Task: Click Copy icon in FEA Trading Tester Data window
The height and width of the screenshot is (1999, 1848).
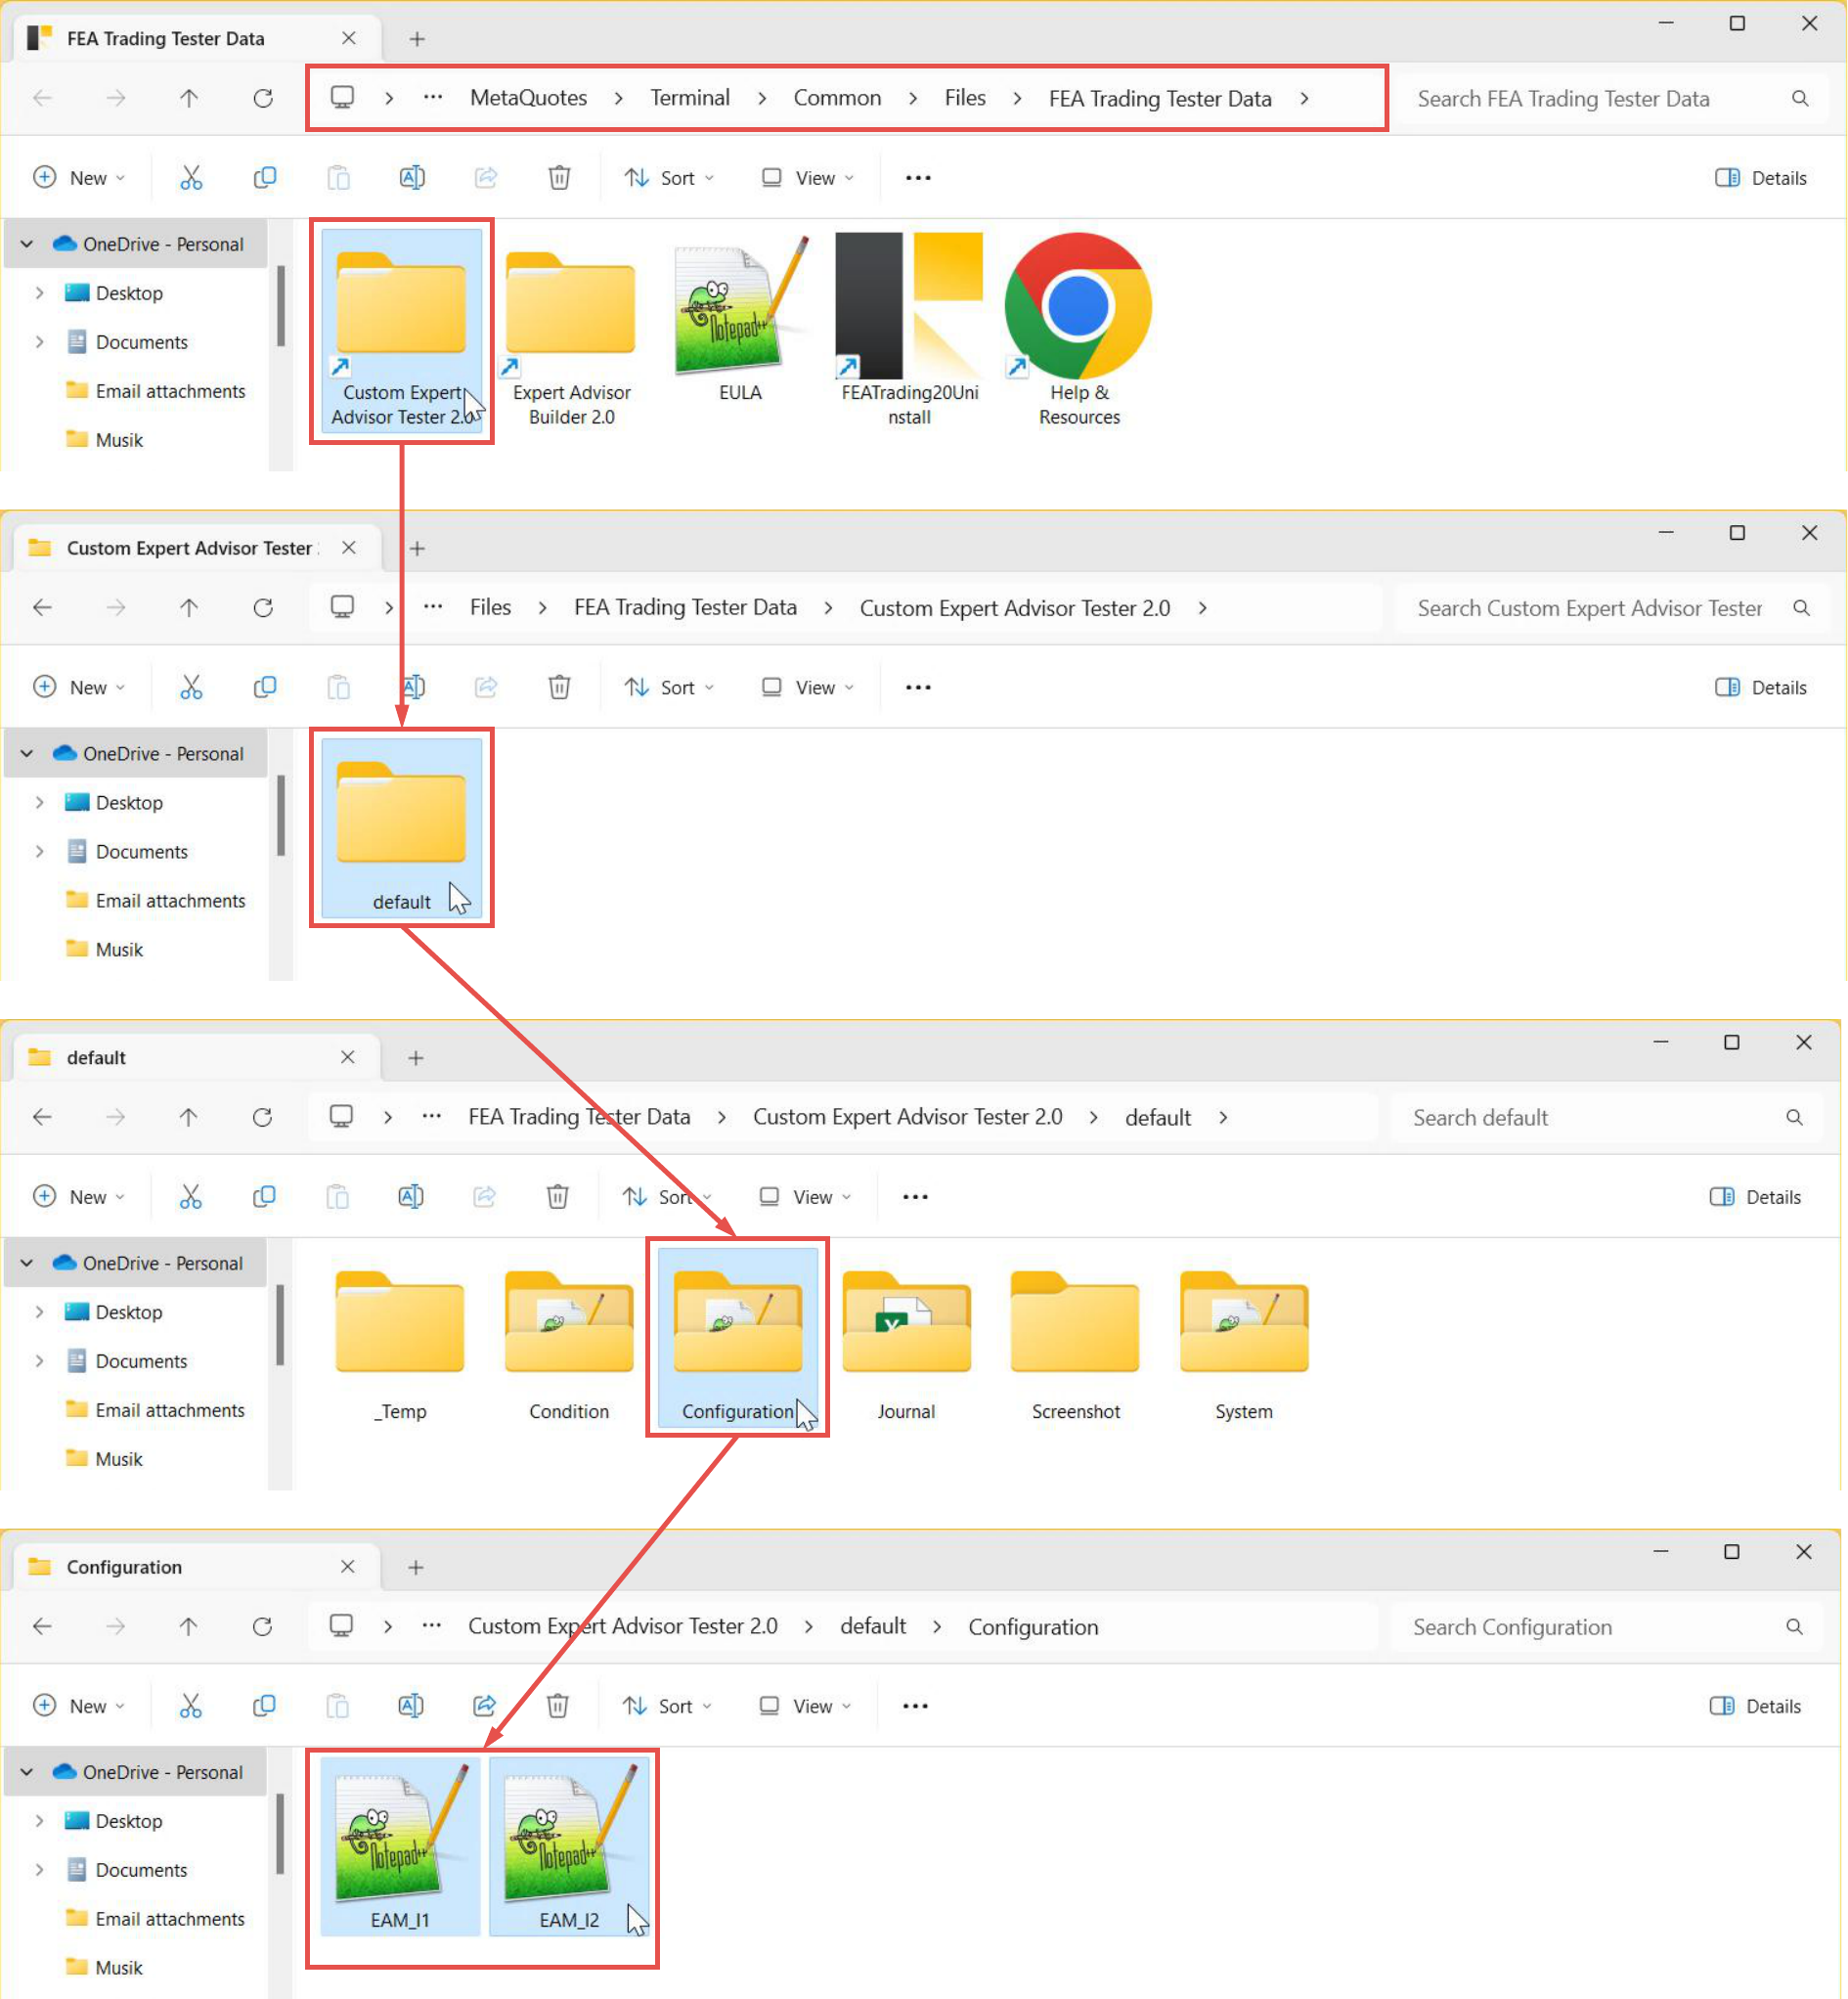Action: pyautogui.click(x=265, y=178)
